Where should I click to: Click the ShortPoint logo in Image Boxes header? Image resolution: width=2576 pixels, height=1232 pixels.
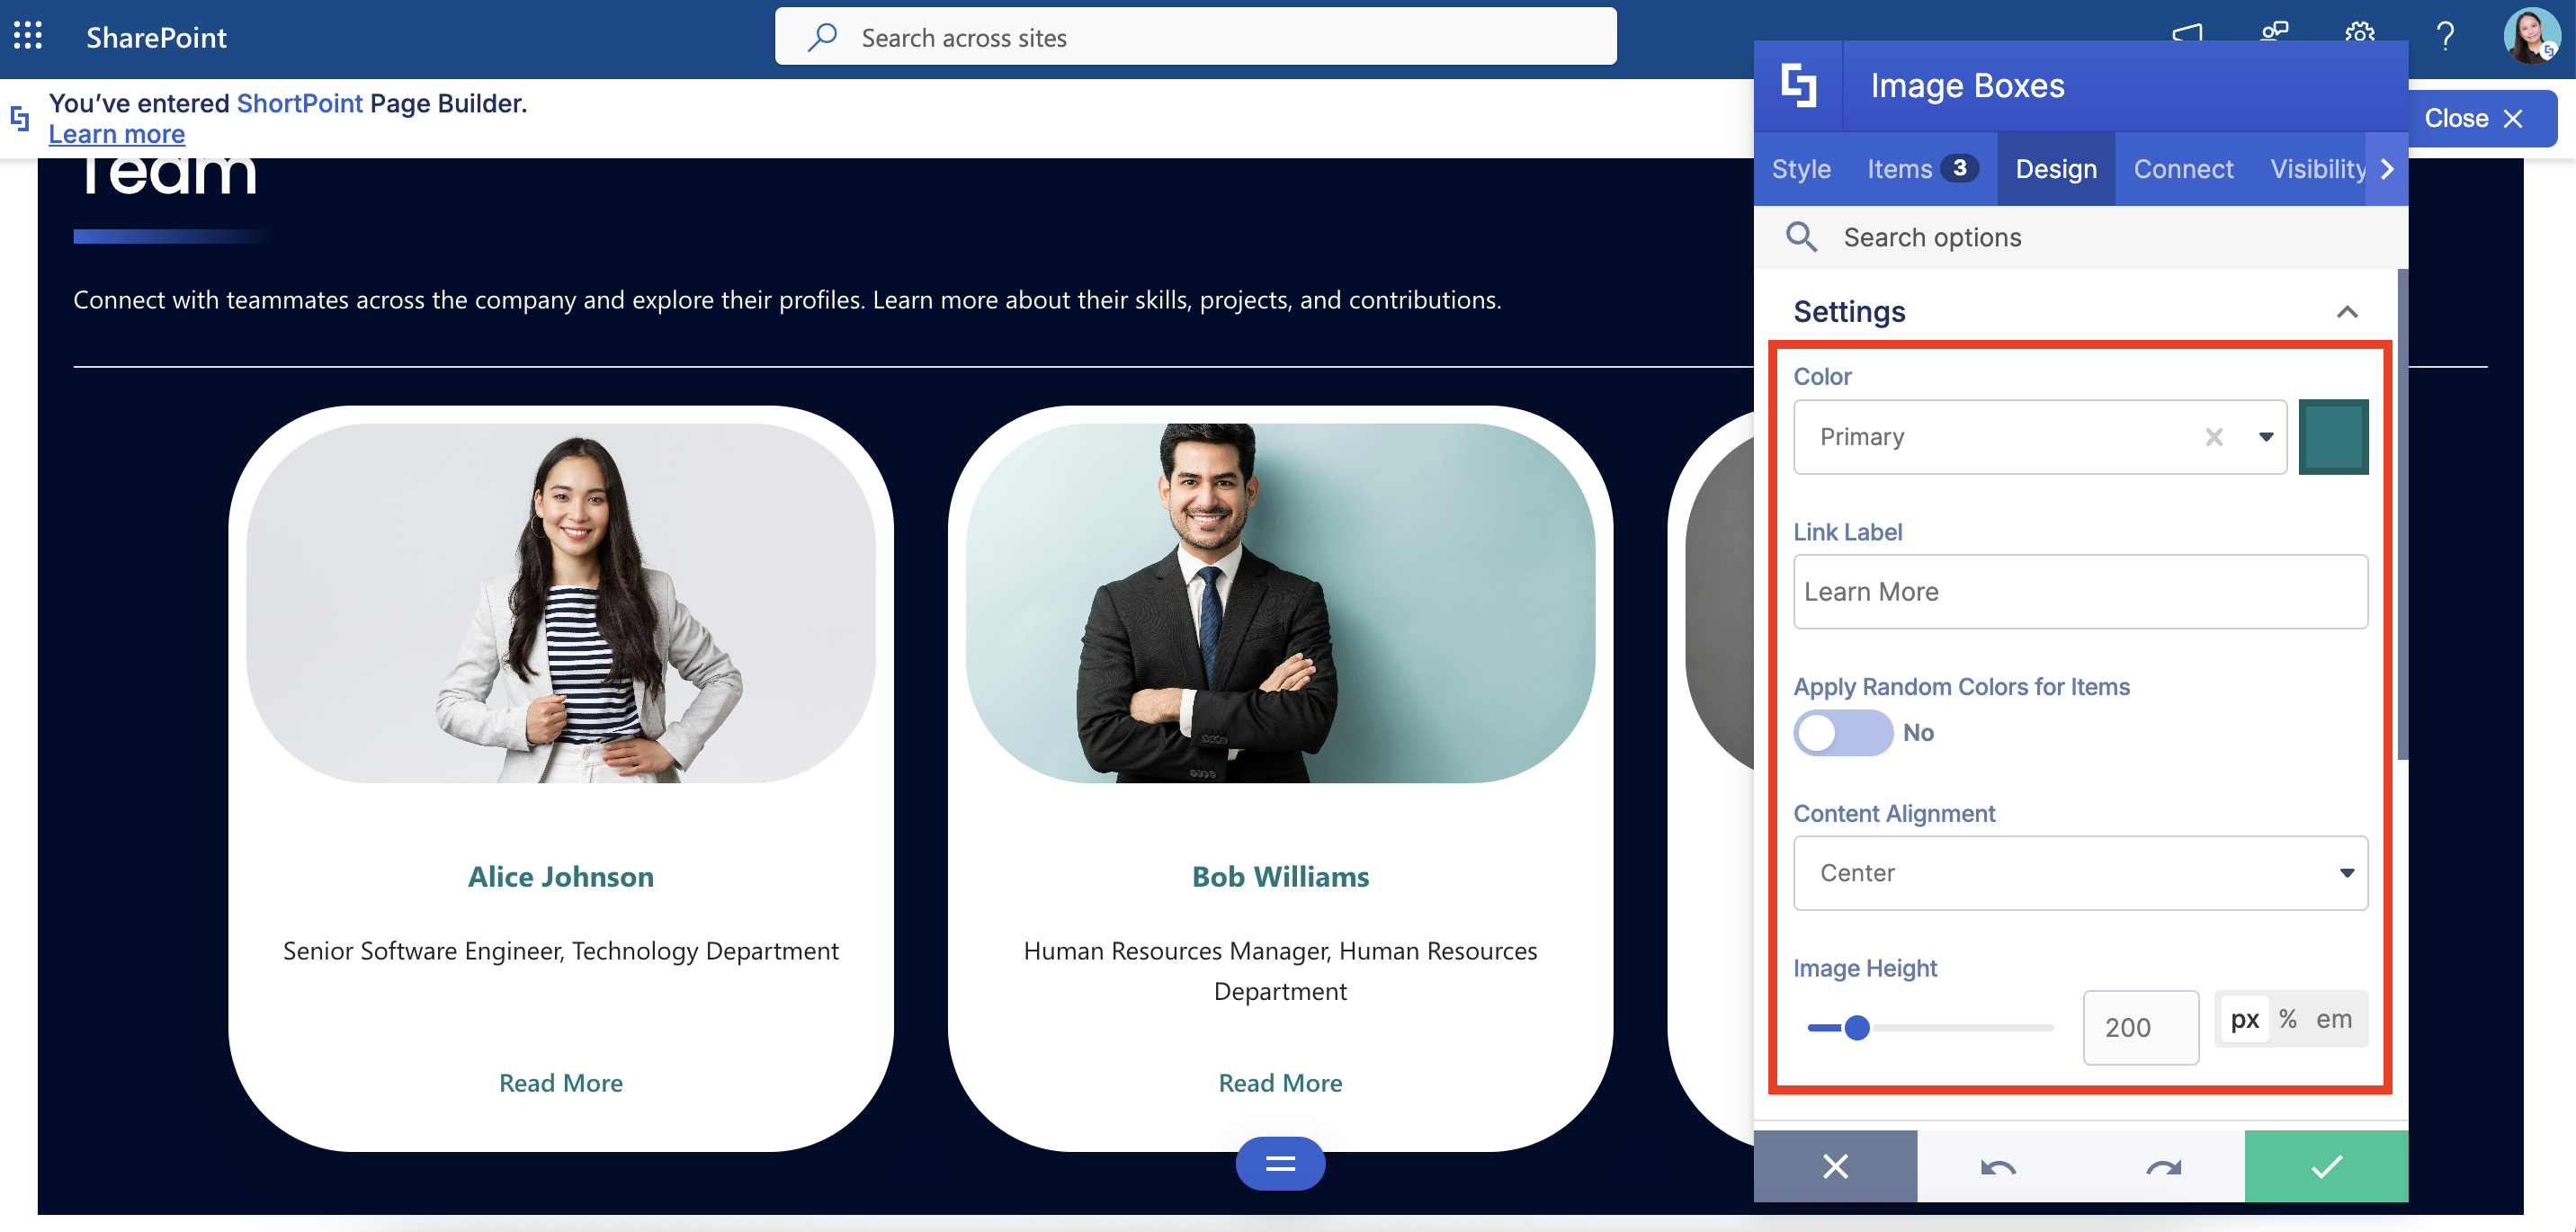point(1798,85)
